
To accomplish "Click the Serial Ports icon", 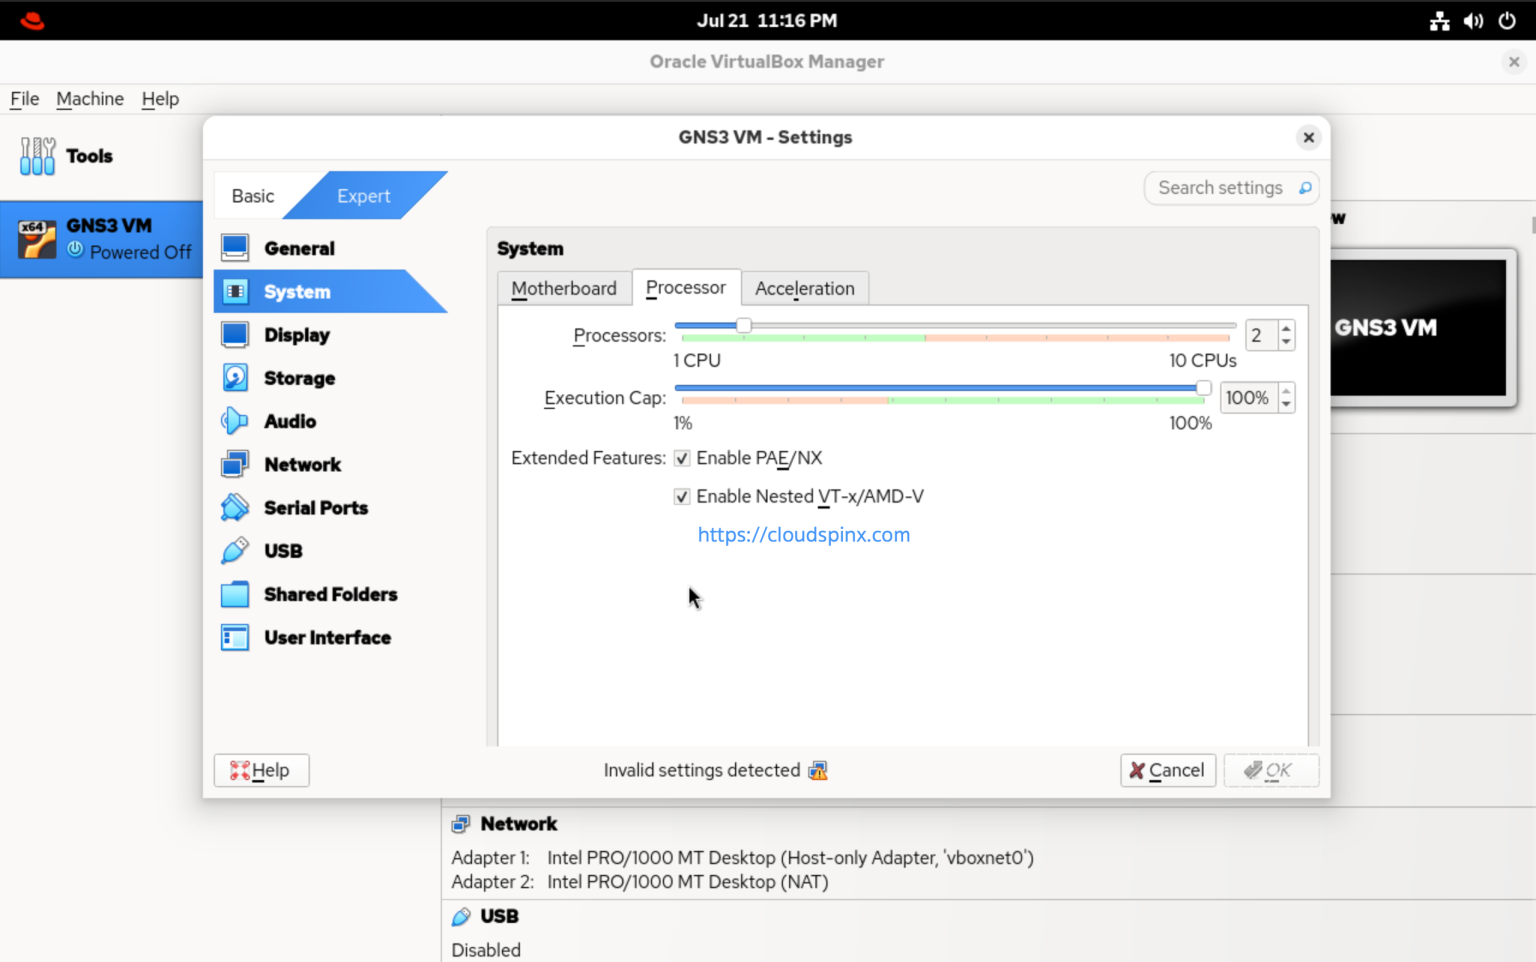I will pyautogui.click(x=234, y=507).
